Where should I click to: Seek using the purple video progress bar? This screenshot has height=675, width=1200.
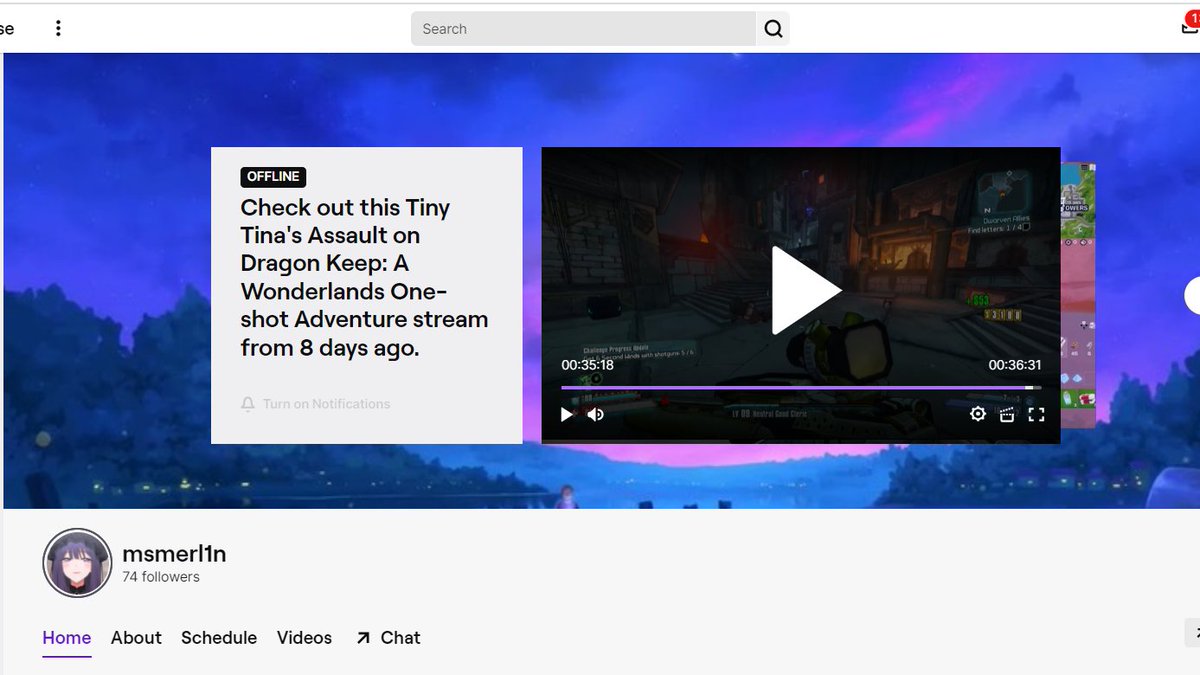[x=800, y=387]
